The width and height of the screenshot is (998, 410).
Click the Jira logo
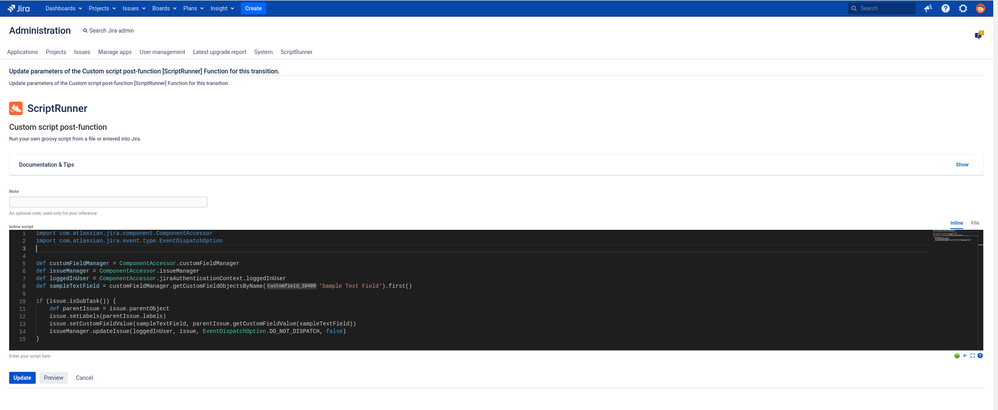pyautogui.click(x=18, y=8)
